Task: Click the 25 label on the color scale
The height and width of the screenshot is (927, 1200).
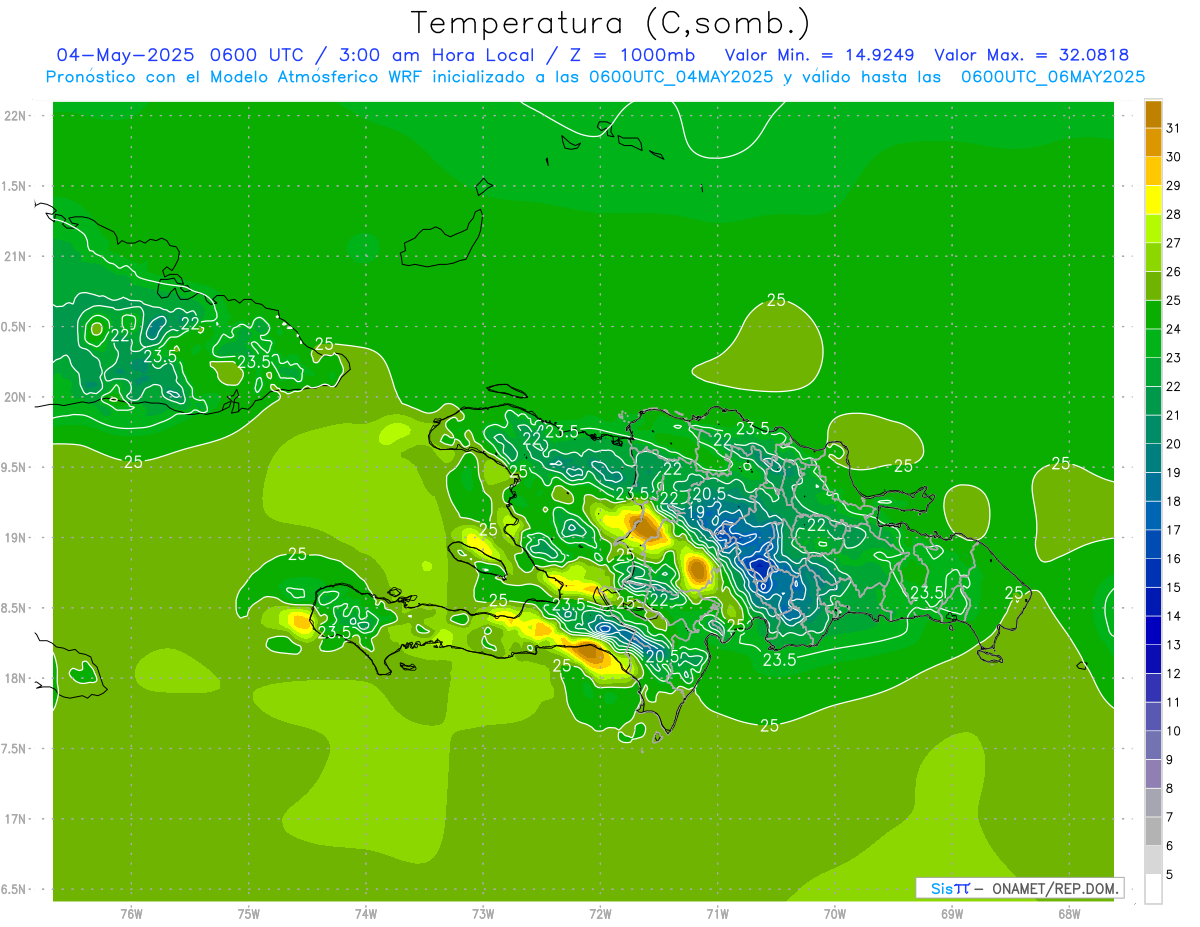Action: pos(1173,300)
